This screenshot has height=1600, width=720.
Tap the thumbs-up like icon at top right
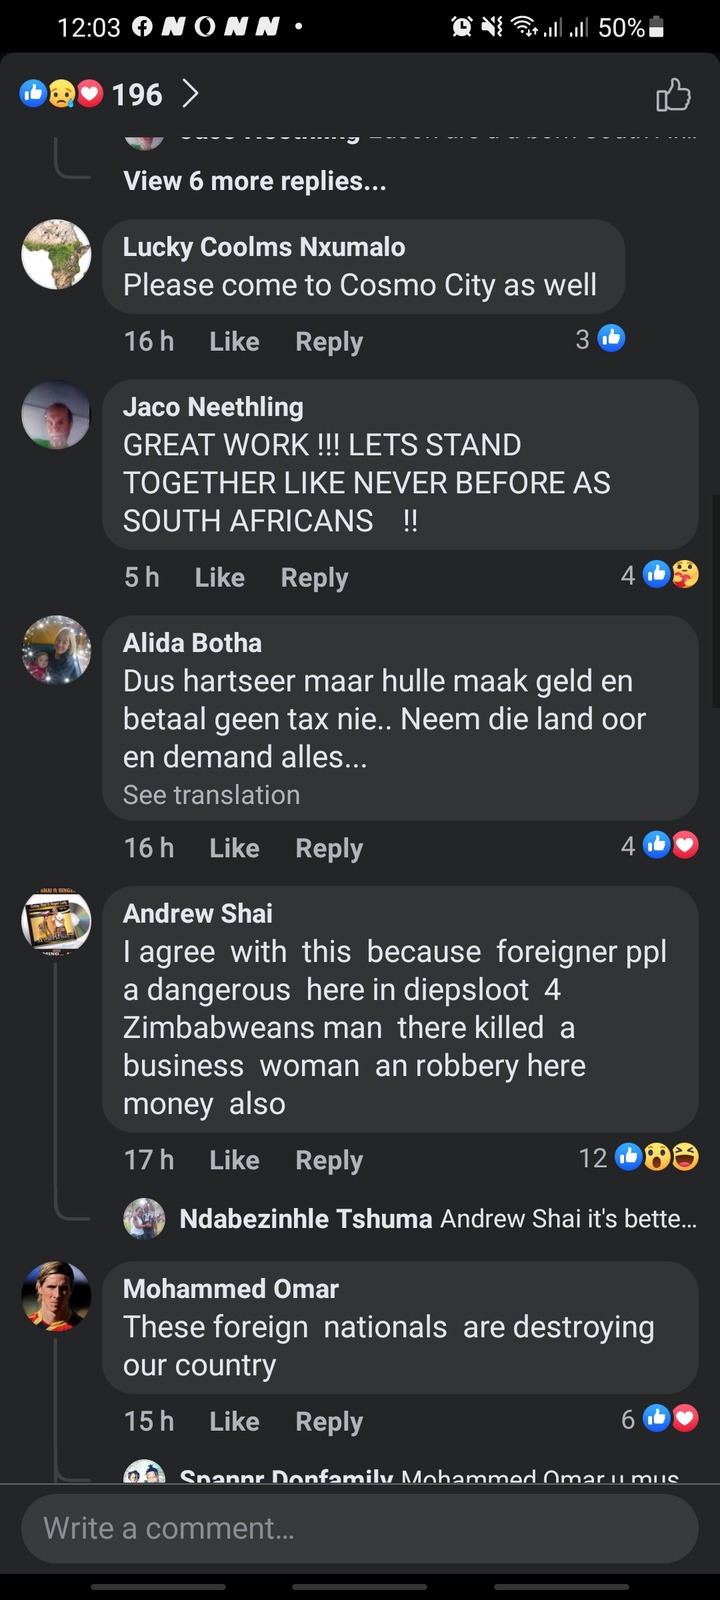pos(673,95)
